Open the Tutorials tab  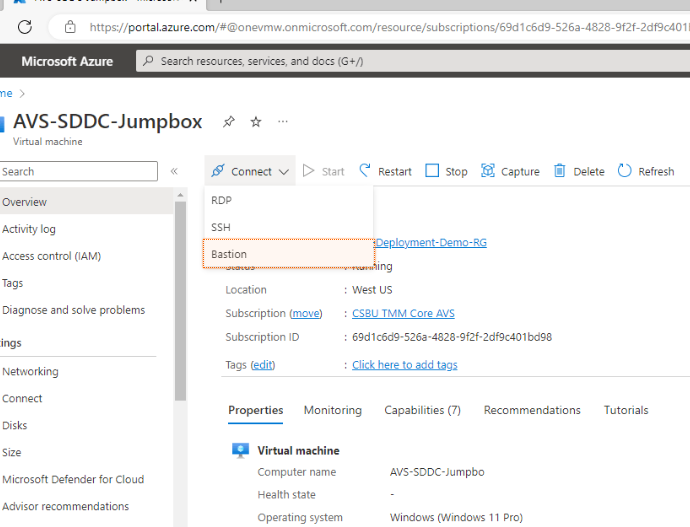(626, 410)
